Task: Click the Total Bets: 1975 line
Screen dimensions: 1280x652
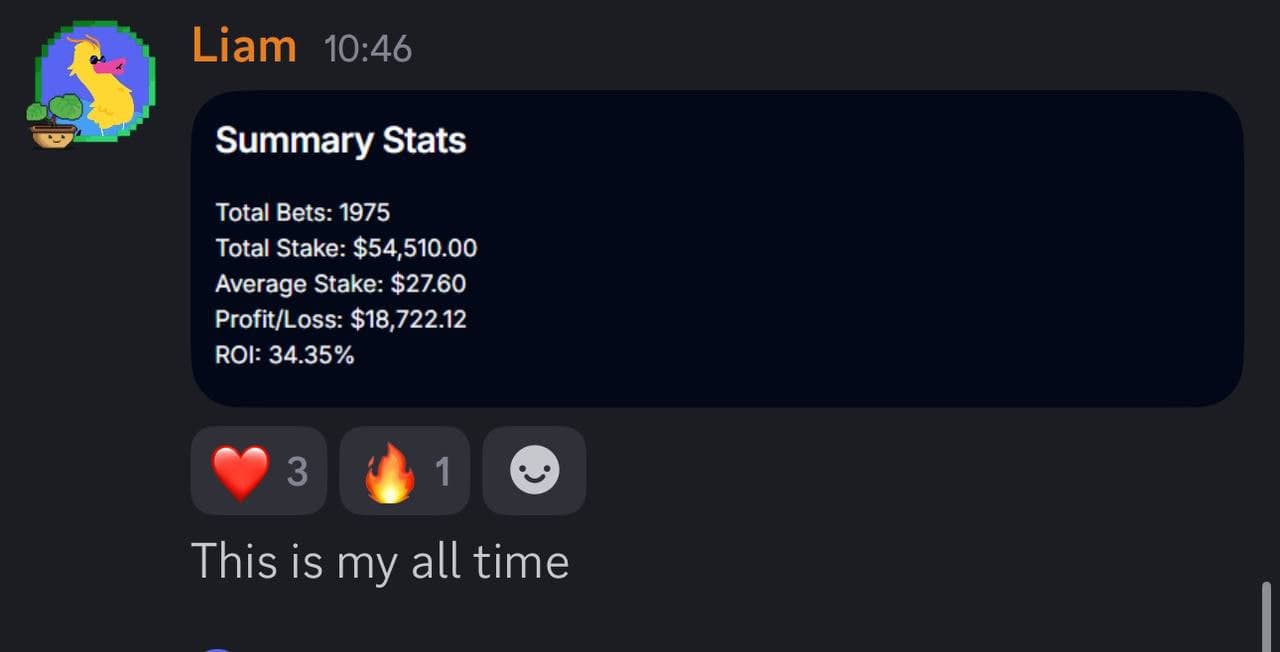Action: (x=302, y=212)
